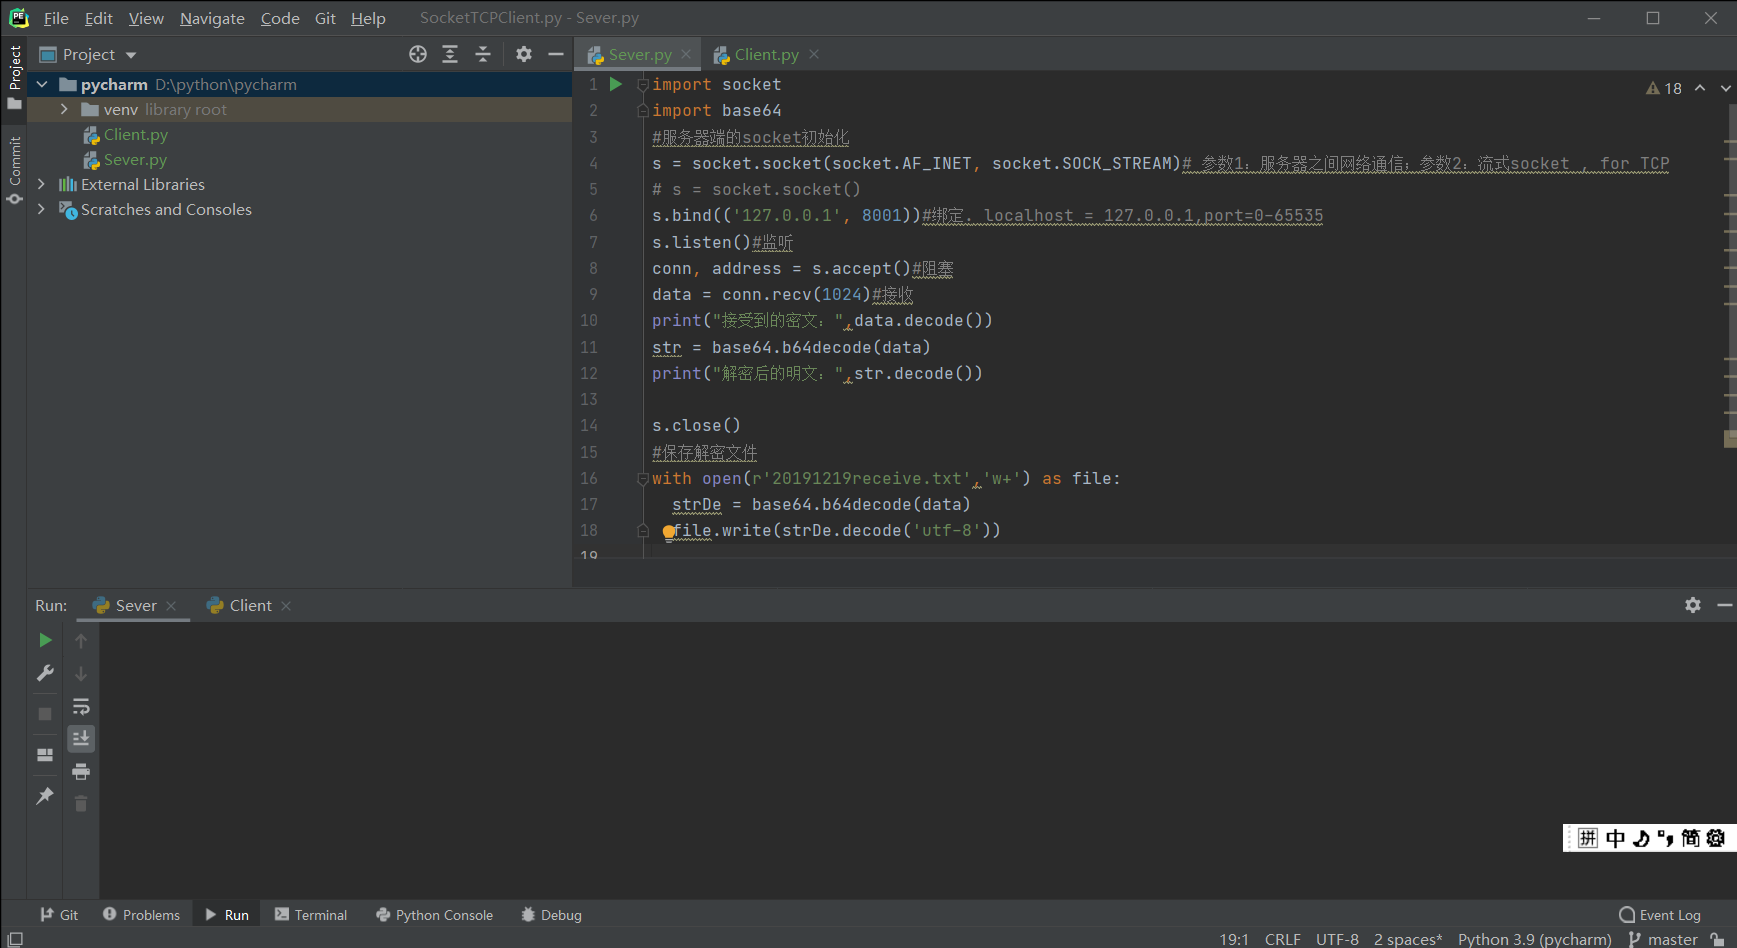Open the Problems tool window
Viewport: 1737px width, 948px height.
[141, 914]
